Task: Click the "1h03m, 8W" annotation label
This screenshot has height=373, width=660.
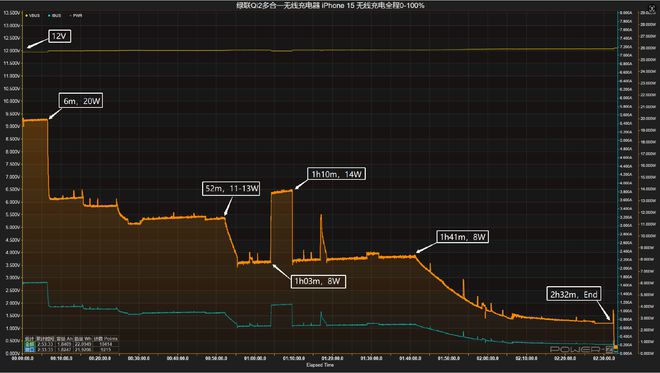Action: pos(318,281)
